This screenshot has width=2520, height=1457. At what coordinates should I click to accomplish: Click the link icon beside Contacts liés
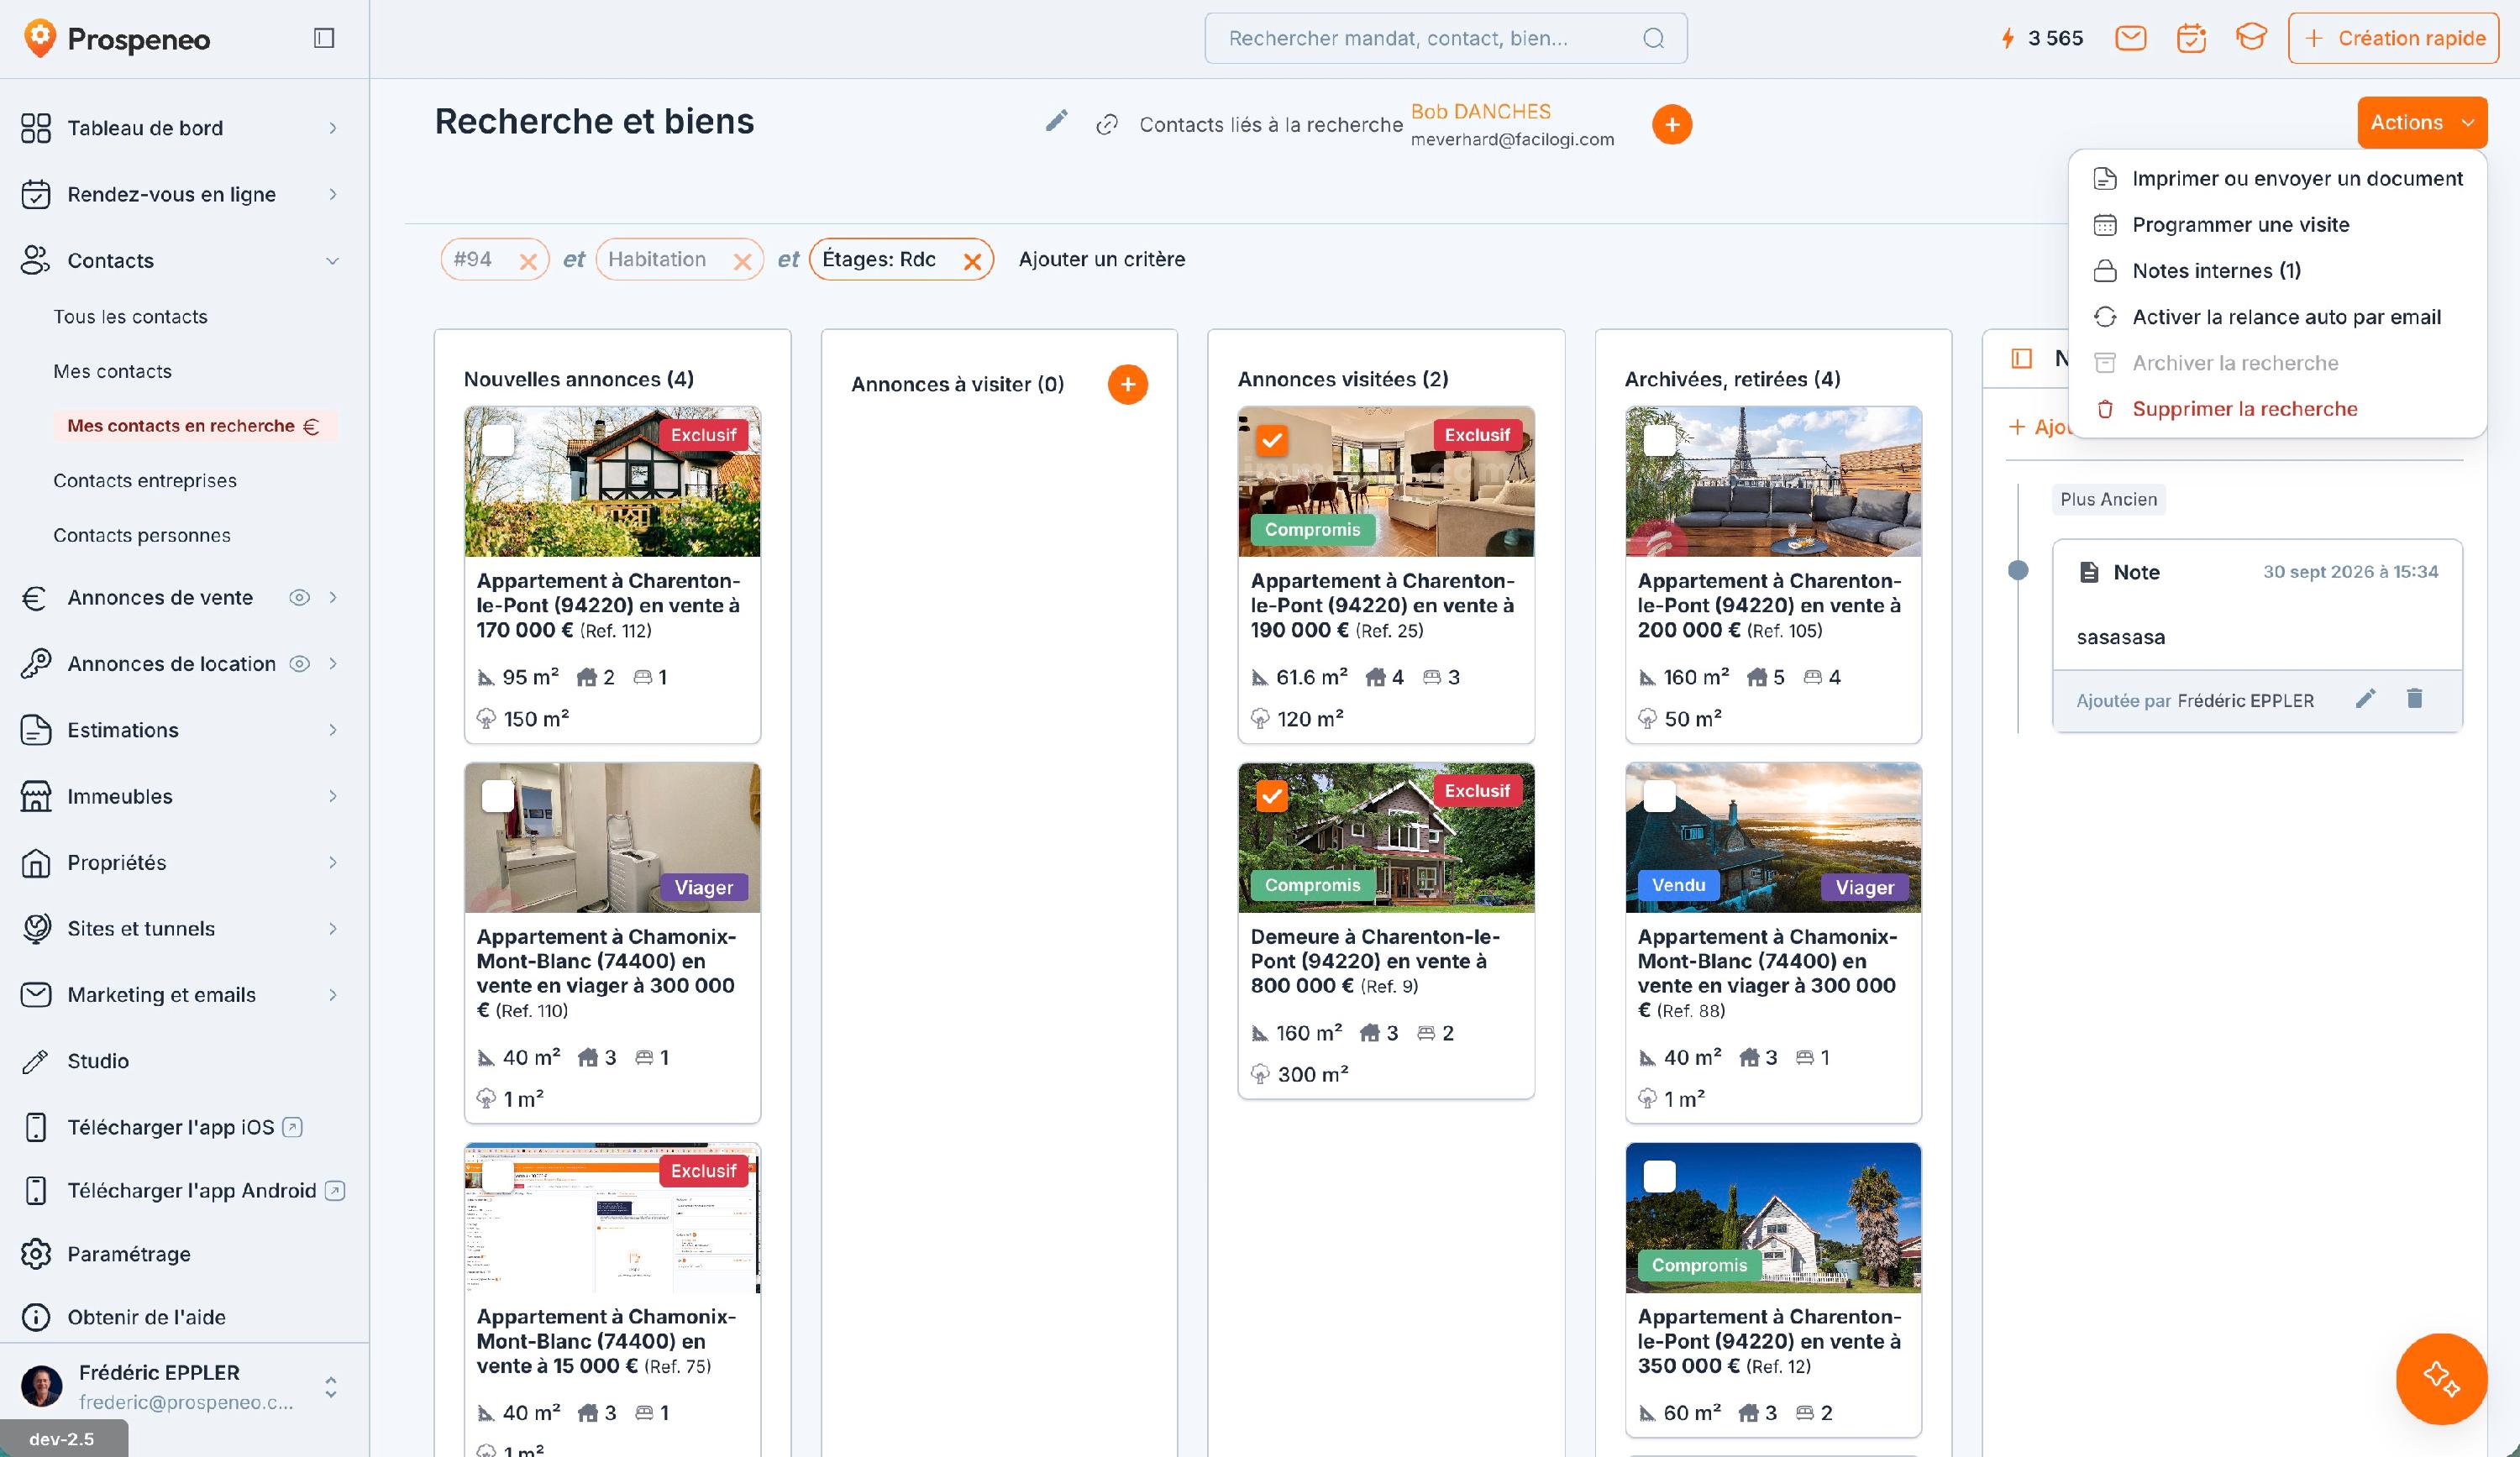1106,125
